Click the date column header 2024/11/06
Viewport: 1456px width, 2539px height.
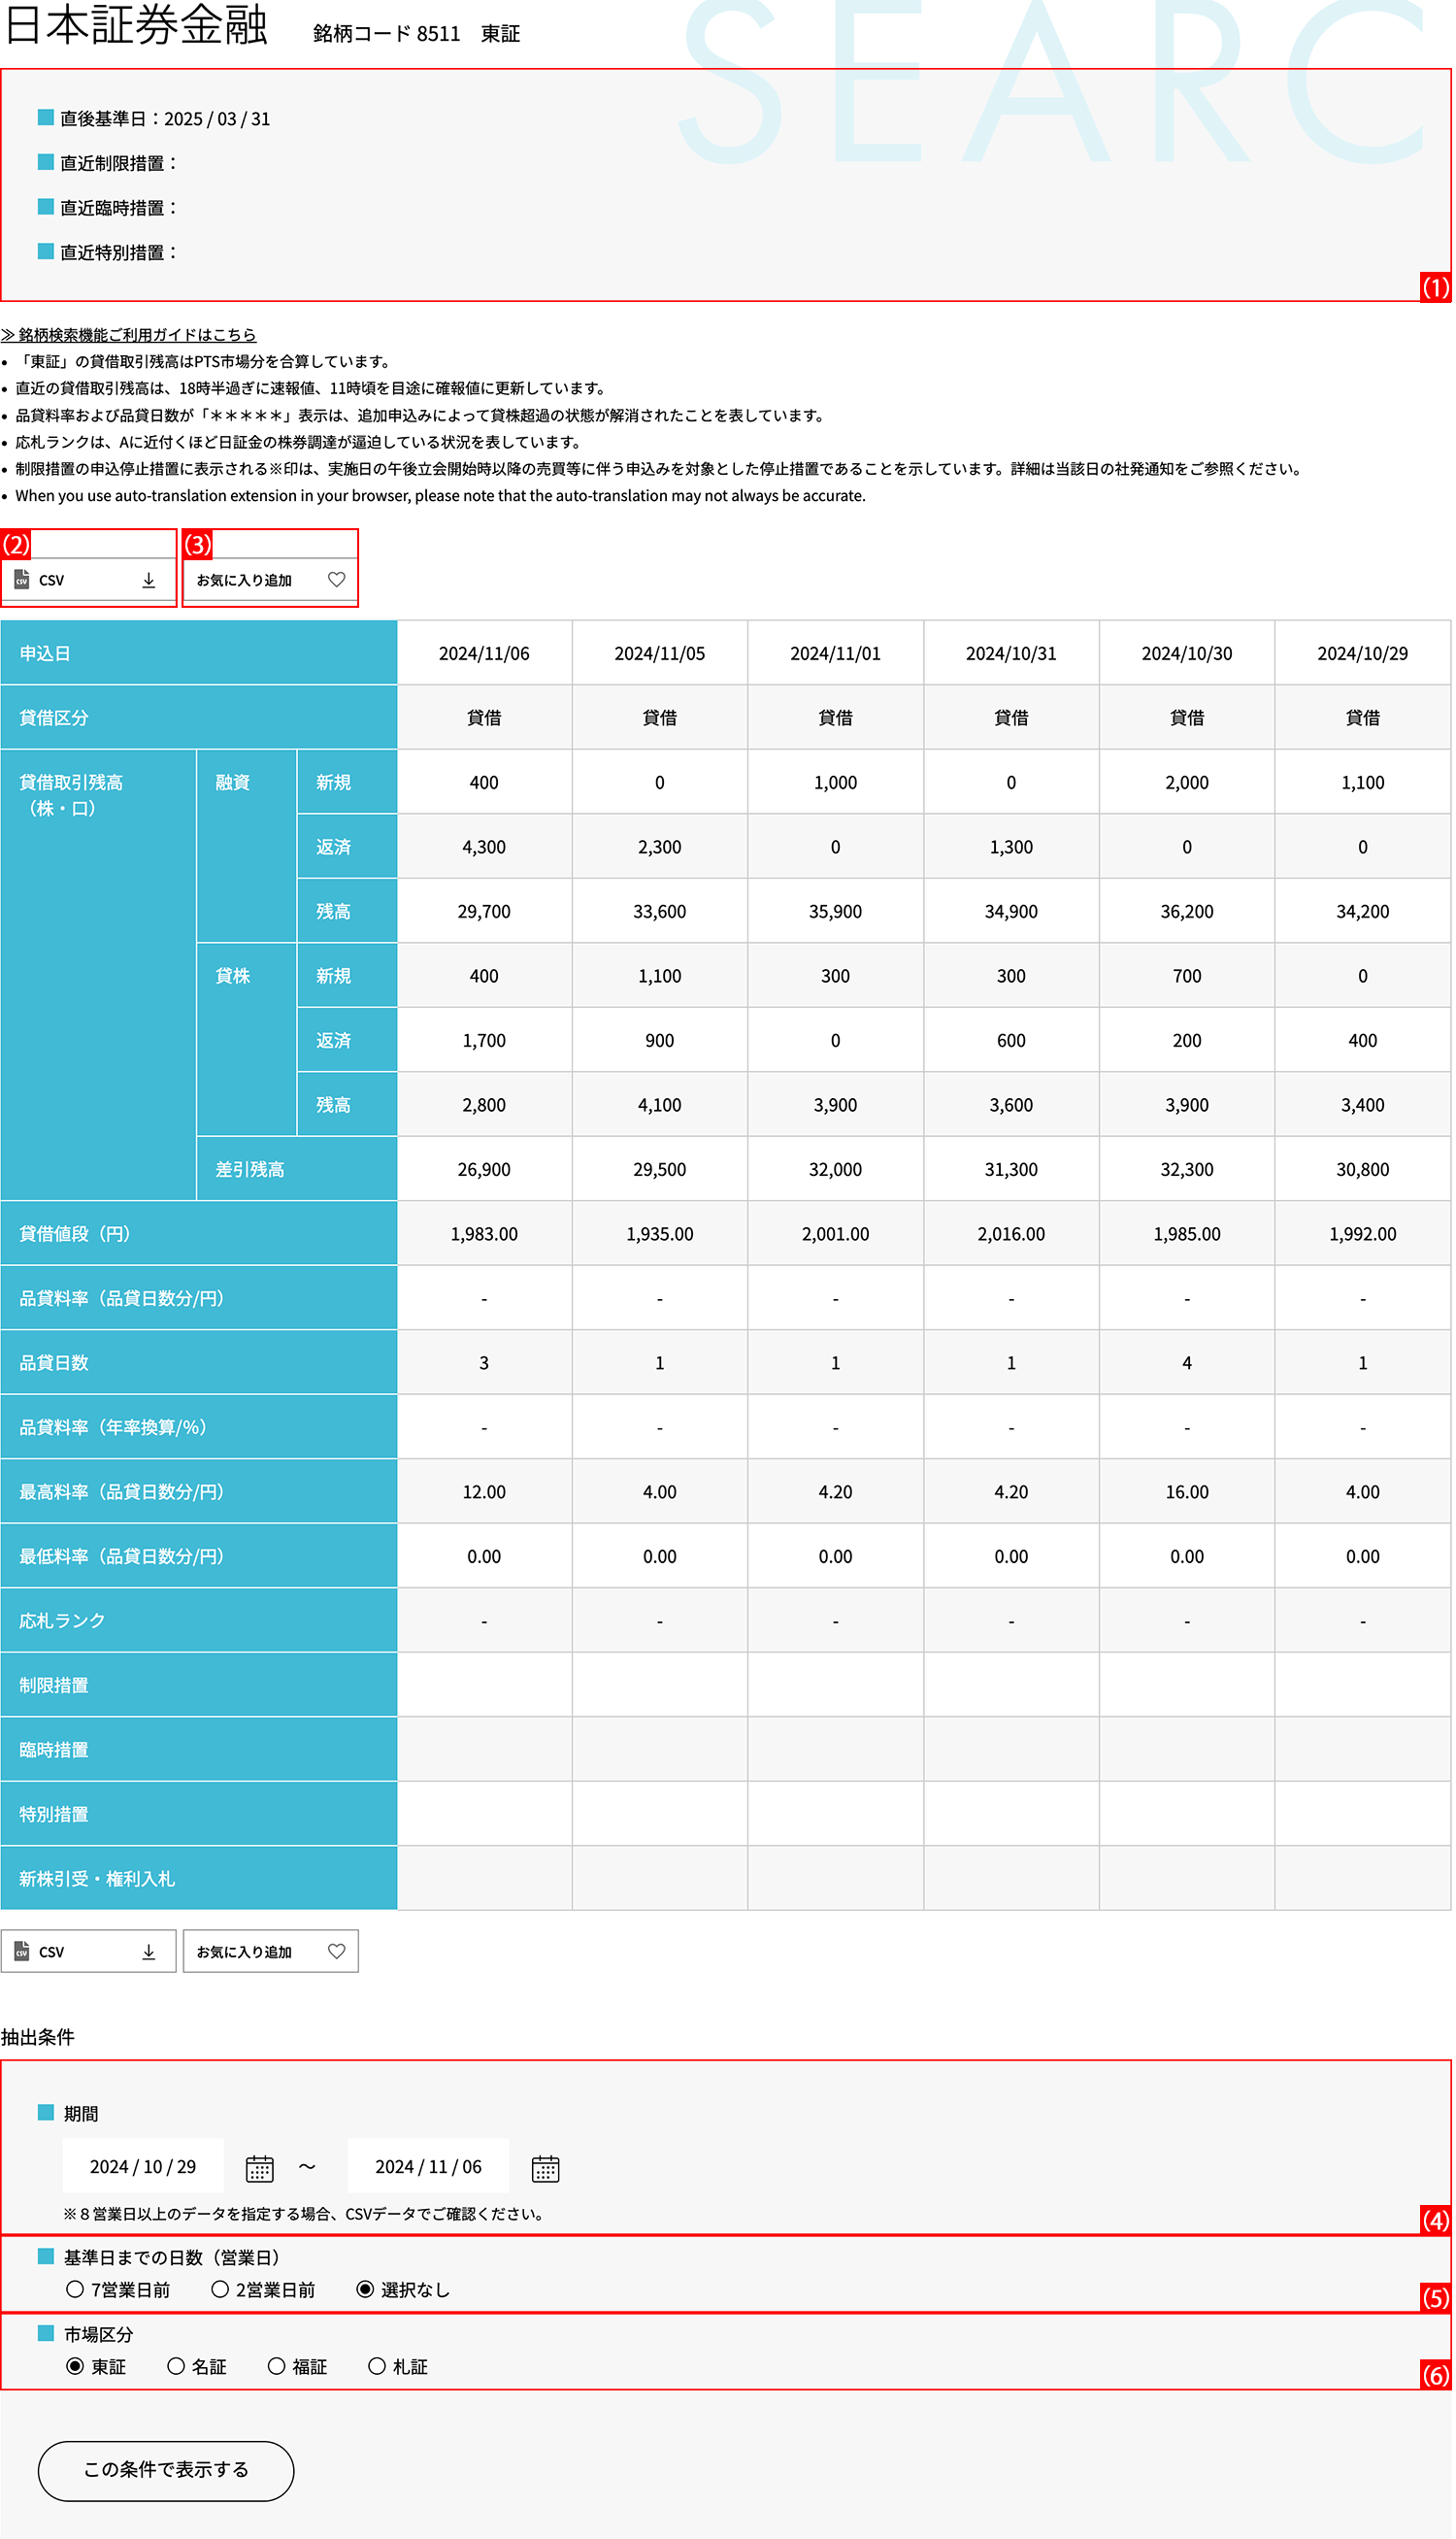click(x=484, y=653)
